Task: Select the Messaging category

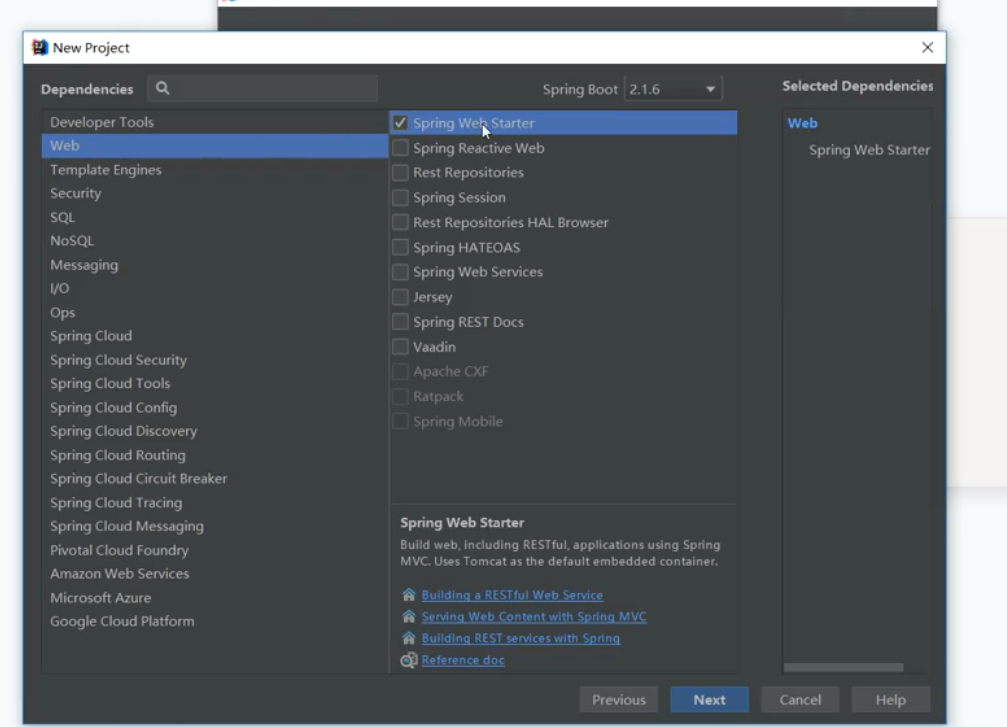Action: click(x=215, y=265)
